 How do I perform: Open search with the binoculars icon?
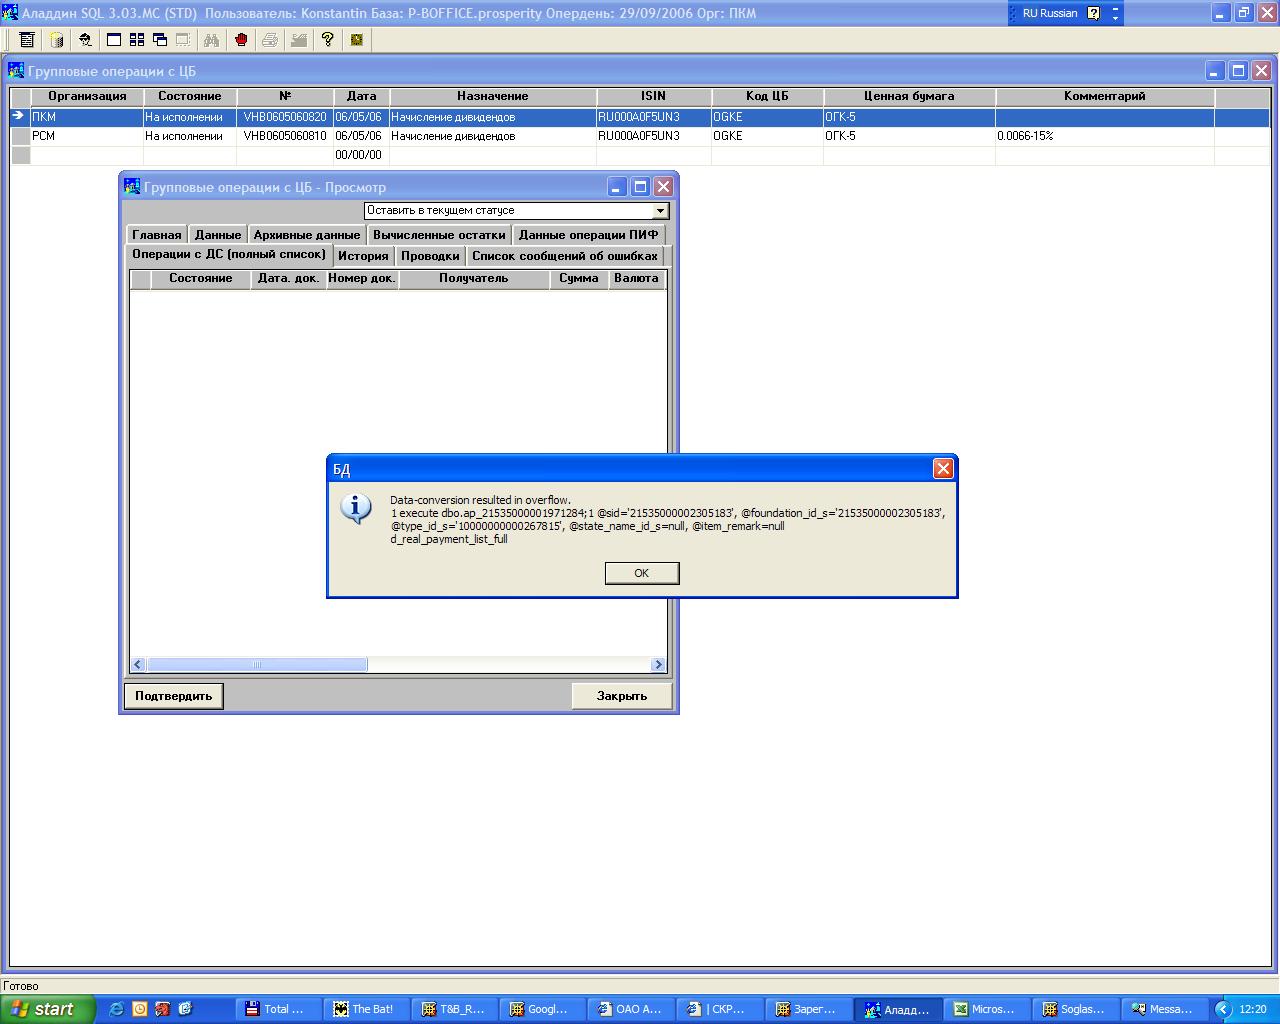[x=211, y=40]
